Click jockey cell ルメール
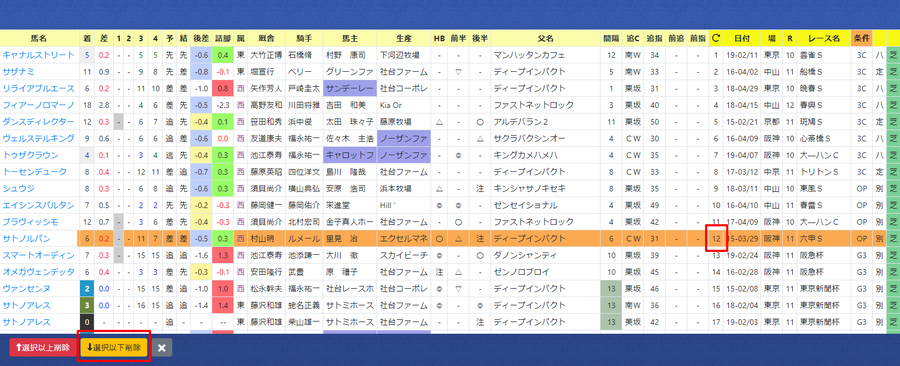Viewport: 900px width, 366px height. 305,238
